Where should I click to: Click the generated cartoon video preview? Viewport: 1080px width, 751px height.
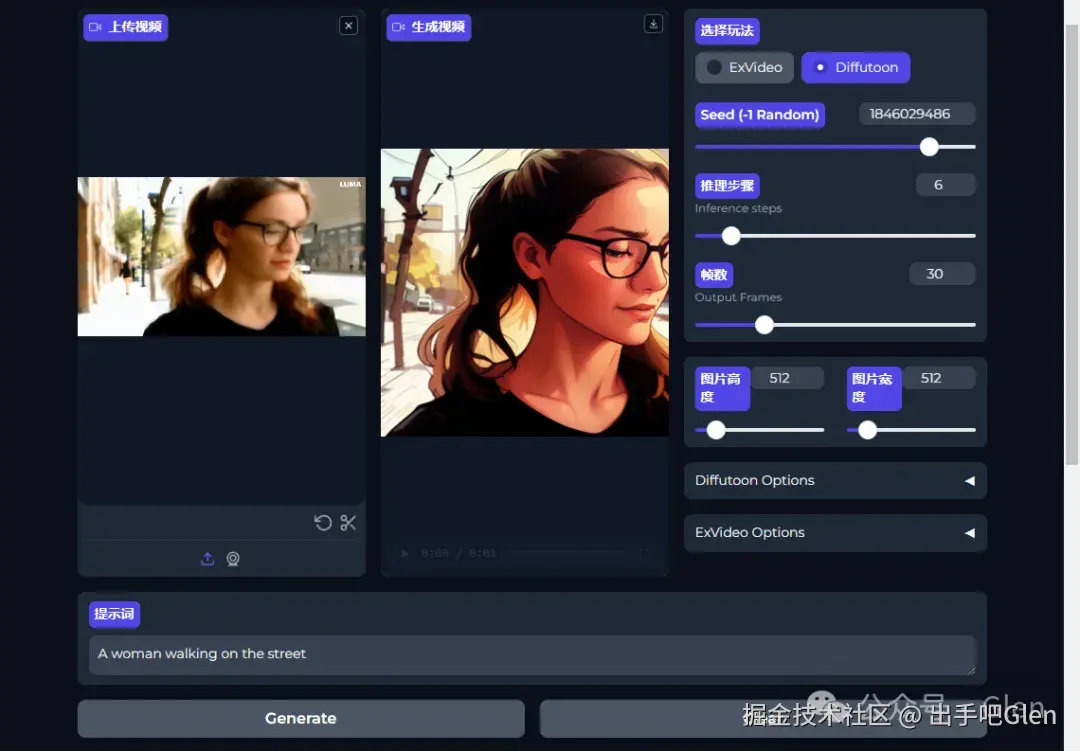[x=525, y=293]
